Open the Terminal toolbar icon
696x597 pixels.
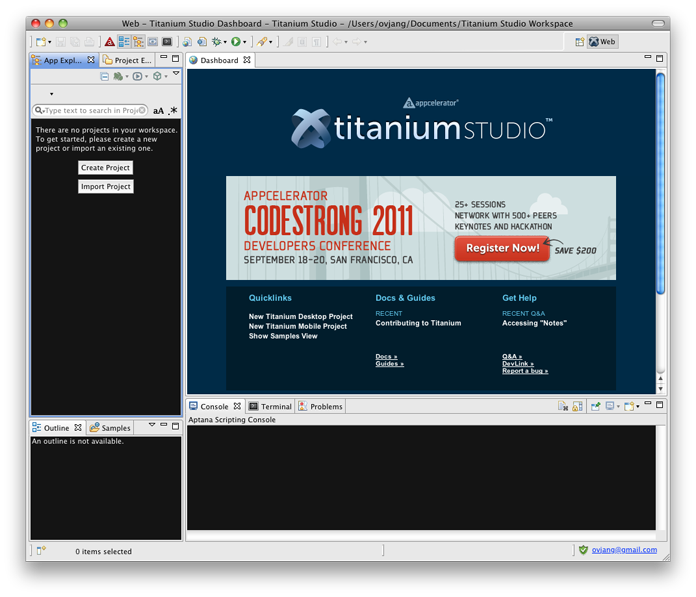pos(167,42)
